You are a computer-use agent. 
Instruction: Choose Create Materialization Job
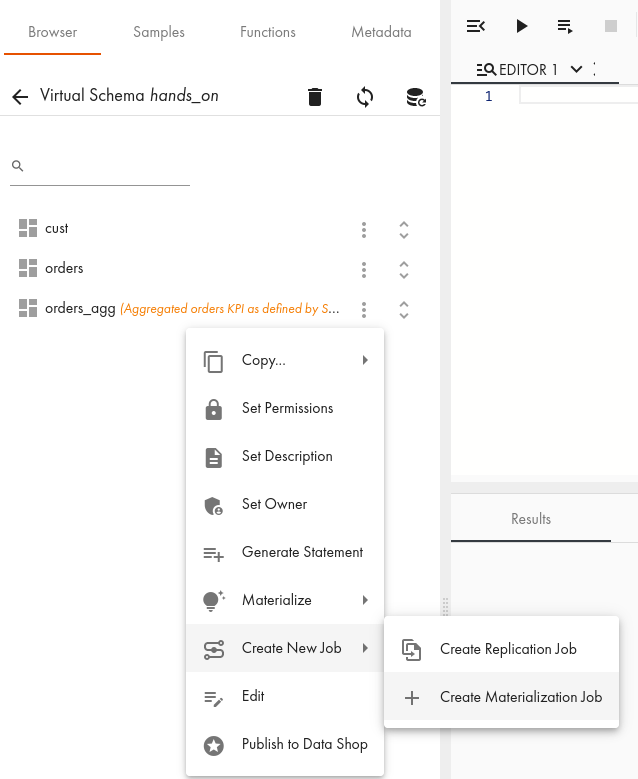520,697
